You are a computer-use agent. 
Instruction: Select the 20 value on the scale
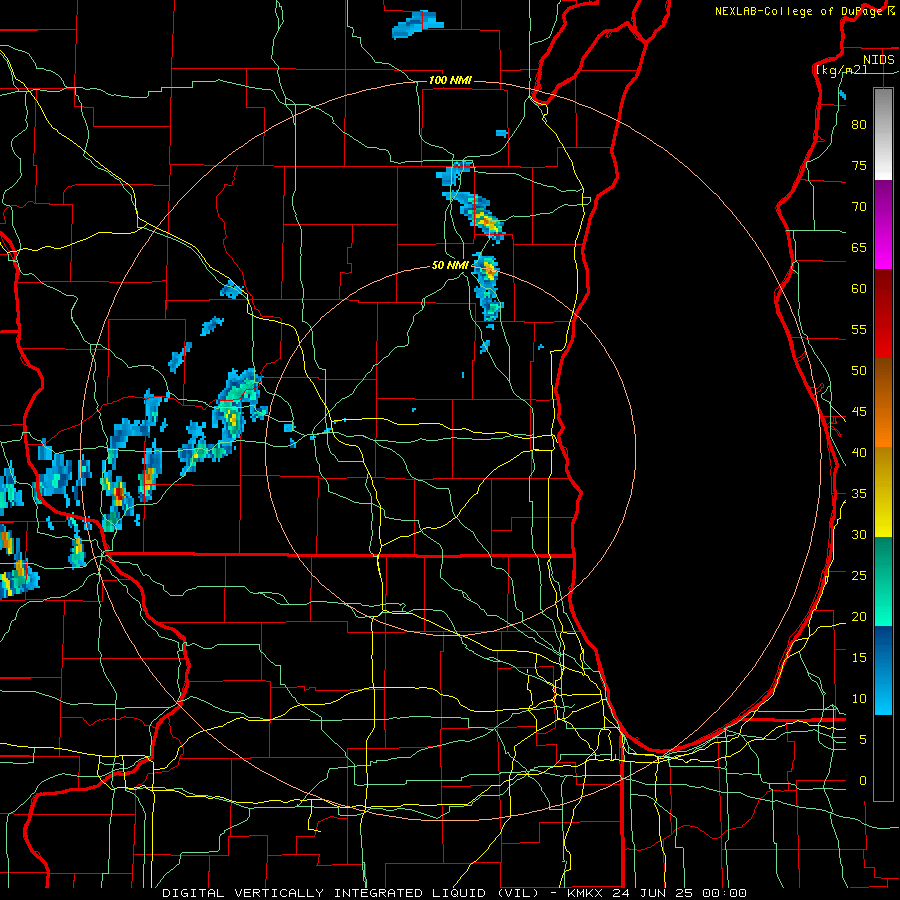pyautogui.click(x=859, y=616)
